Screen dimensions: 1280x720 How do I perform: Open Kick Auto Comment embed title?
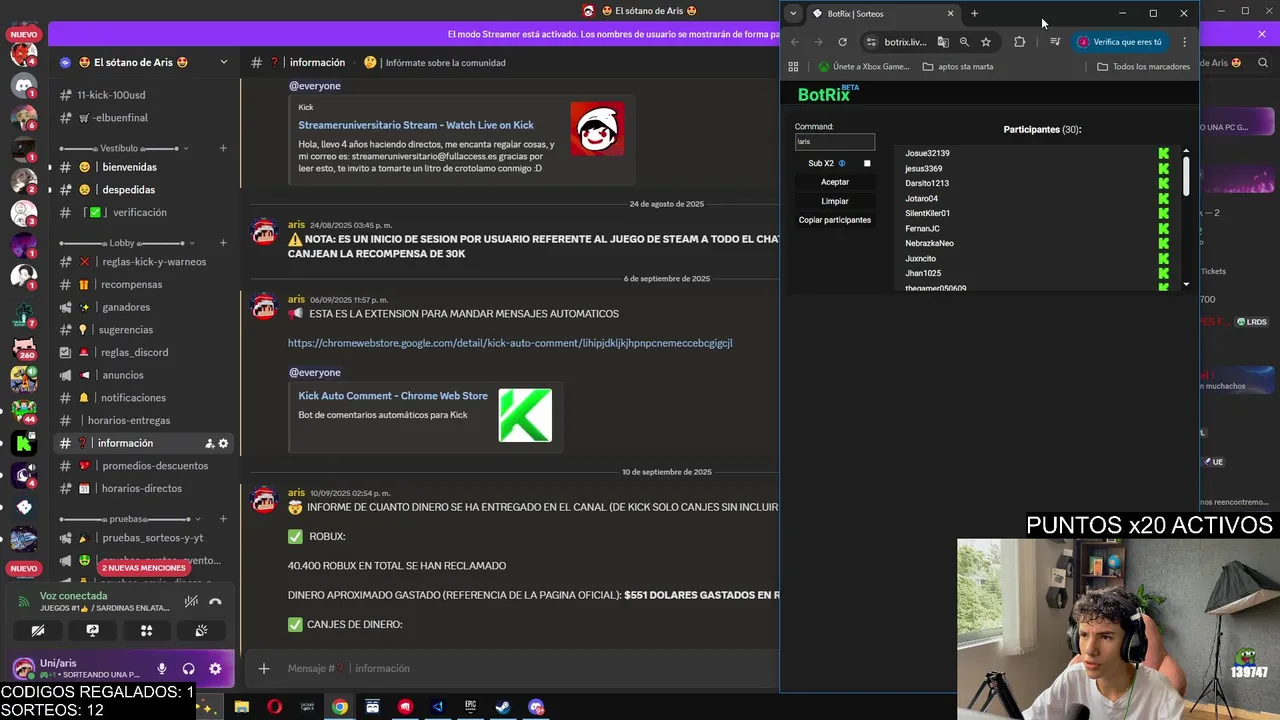[393, 396]
